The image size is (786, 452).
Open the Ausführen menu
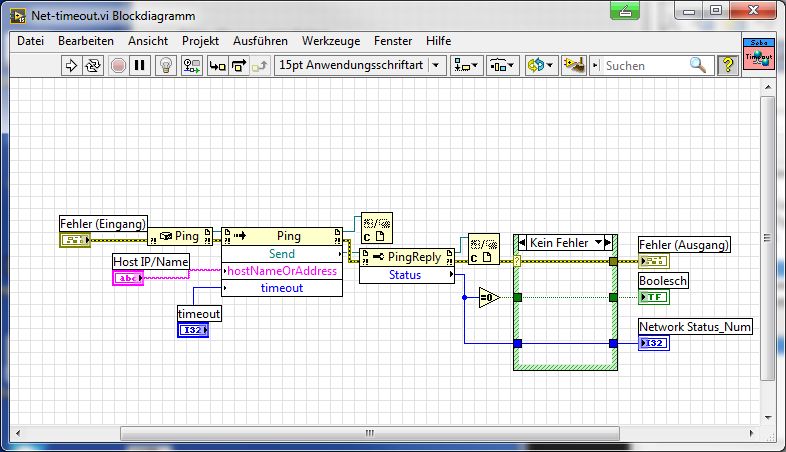click(260, 41)
